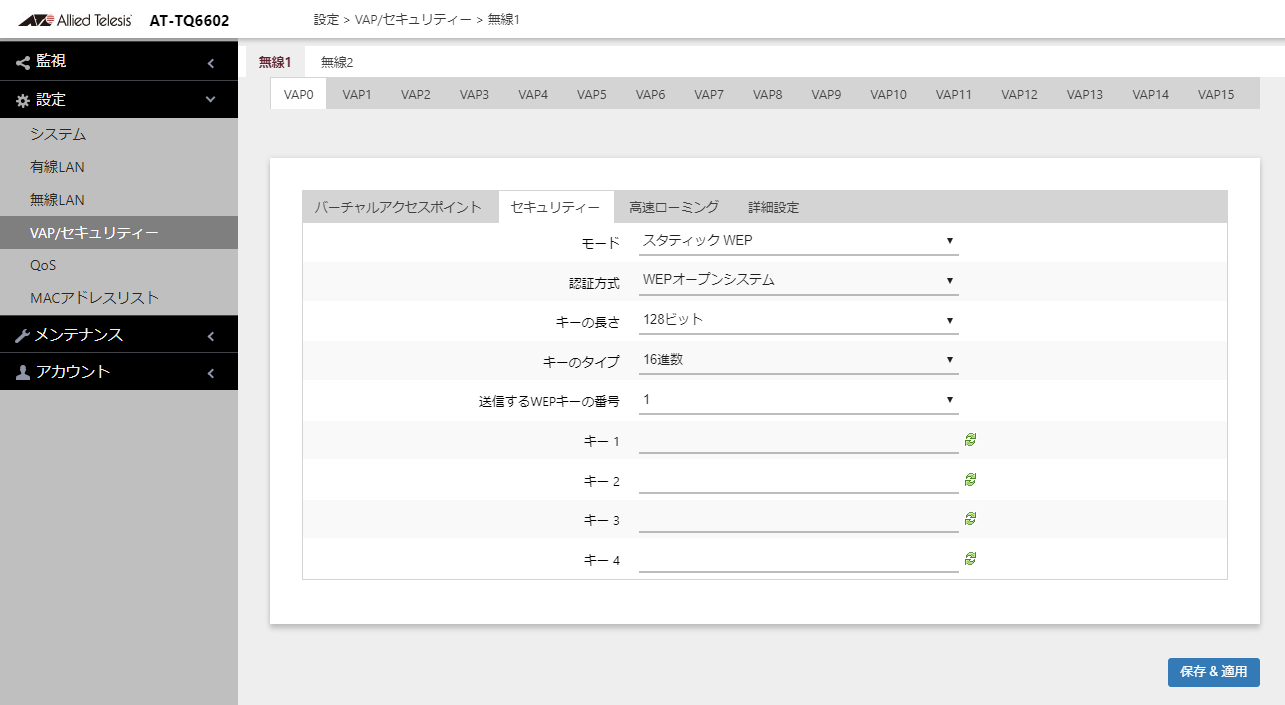The width and height of the screenshot is (1285, 705).
Task: Open the キーの長さ dropdown
Action: pyautogui.click(x=798, y=321)
